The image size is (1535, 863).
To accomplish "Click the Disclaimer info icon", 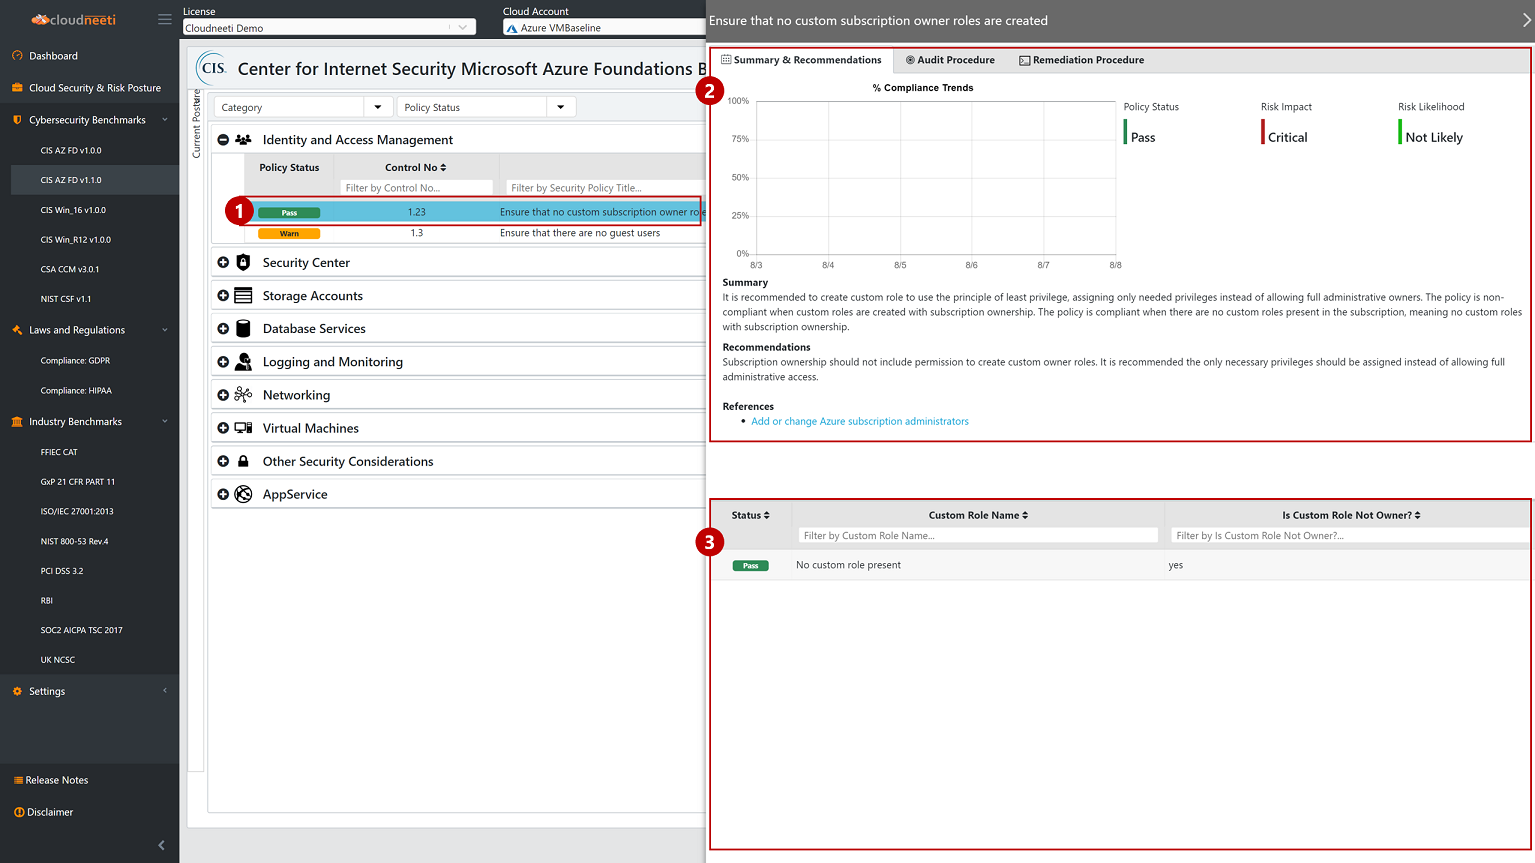I will pyautogui.click(x=18, y=812).
